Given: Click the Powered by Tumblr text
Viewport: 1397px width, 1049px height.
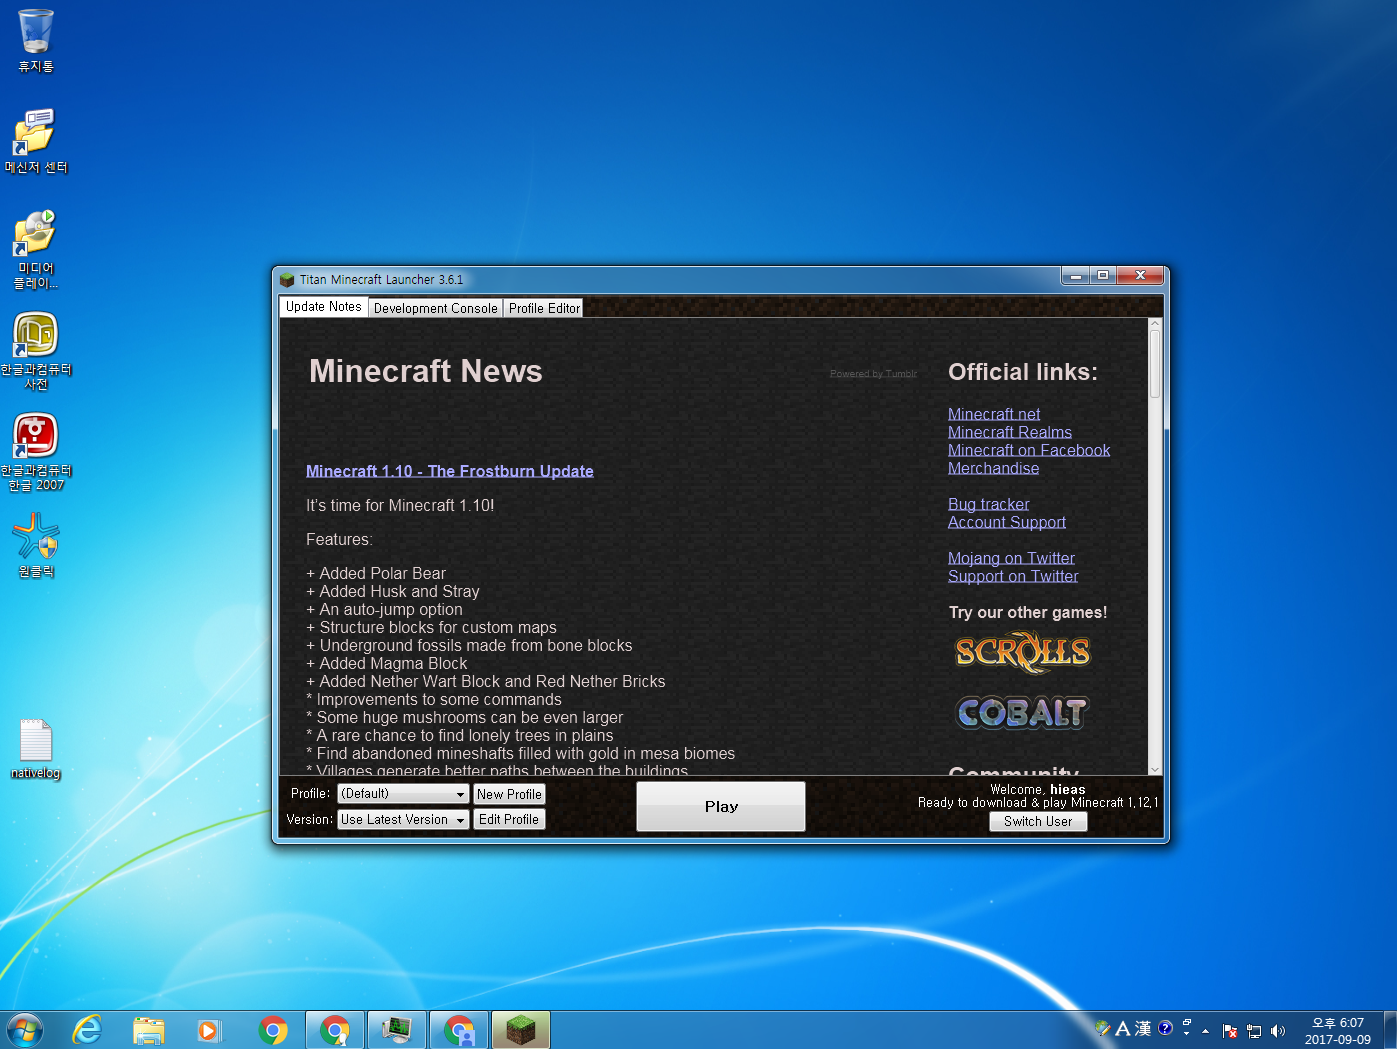Looking at the screenshot, I should (x=873, y=374).
